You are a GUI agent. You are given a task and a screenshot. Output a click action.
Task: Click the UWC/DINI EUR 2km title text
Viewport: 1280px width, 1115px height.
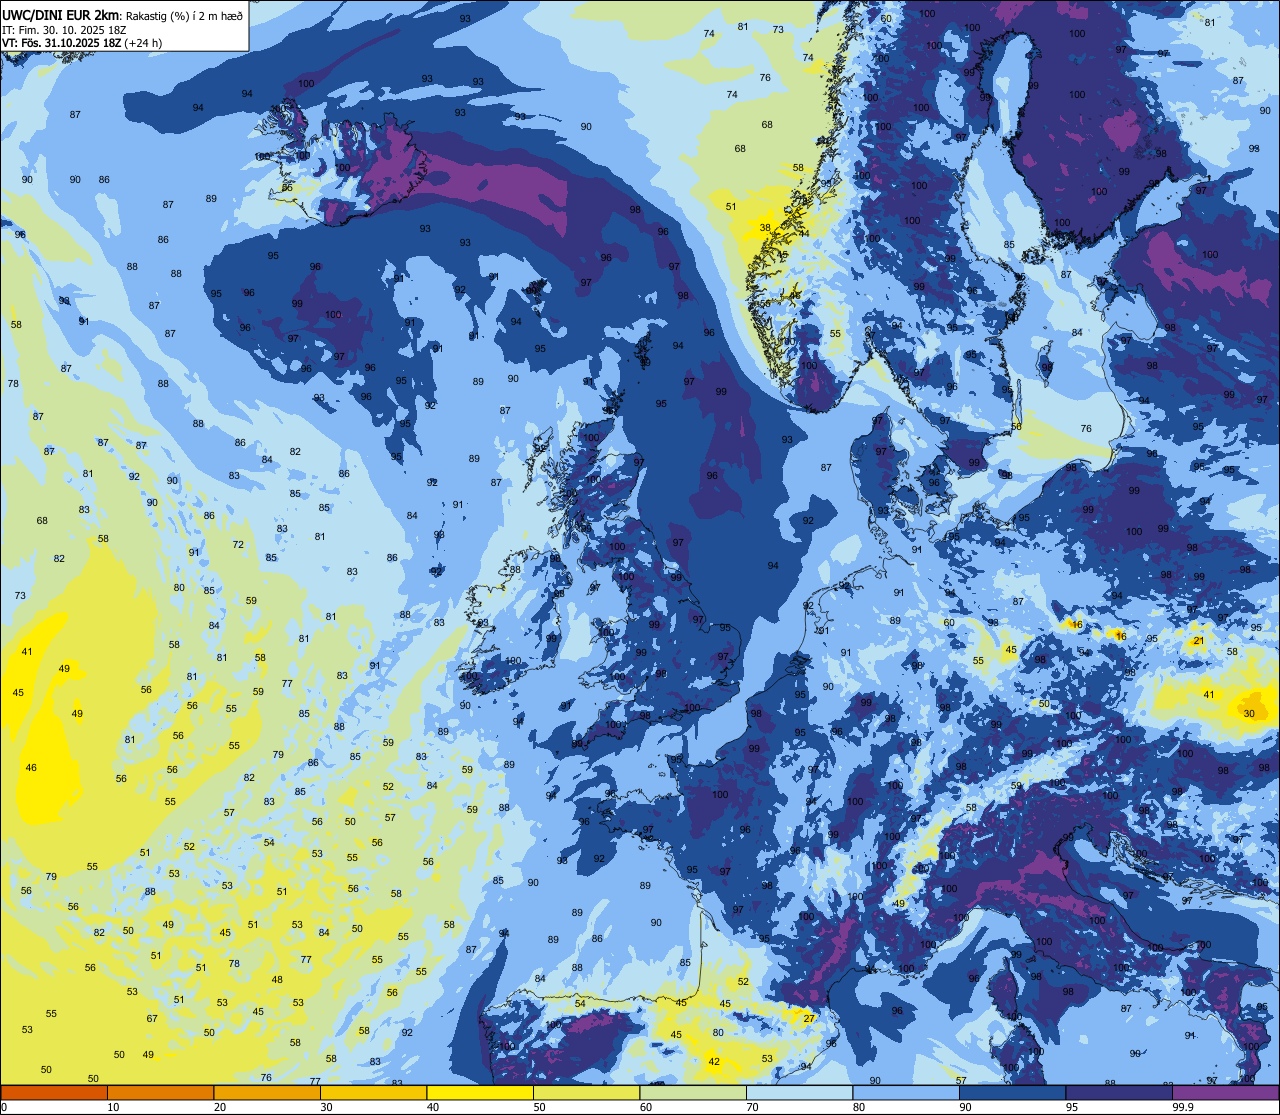60,16
